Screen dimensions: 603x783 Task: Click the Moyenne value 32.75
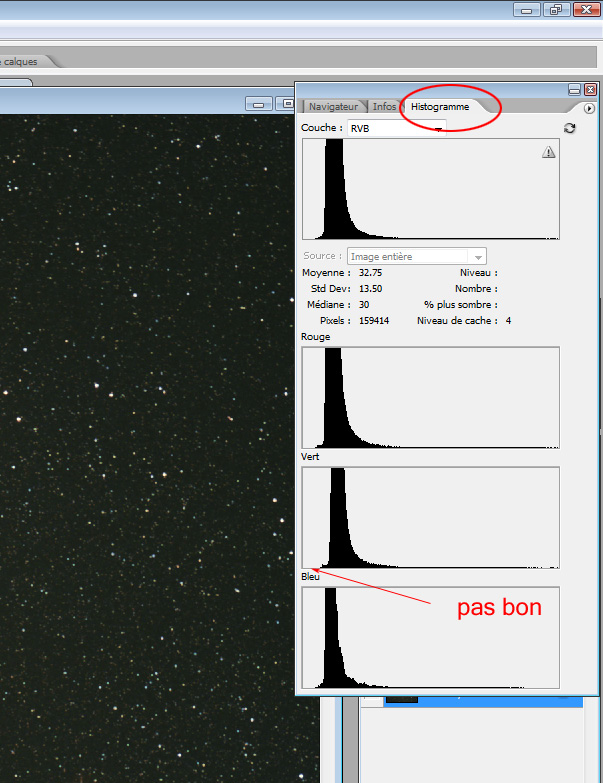click(370, 273)
